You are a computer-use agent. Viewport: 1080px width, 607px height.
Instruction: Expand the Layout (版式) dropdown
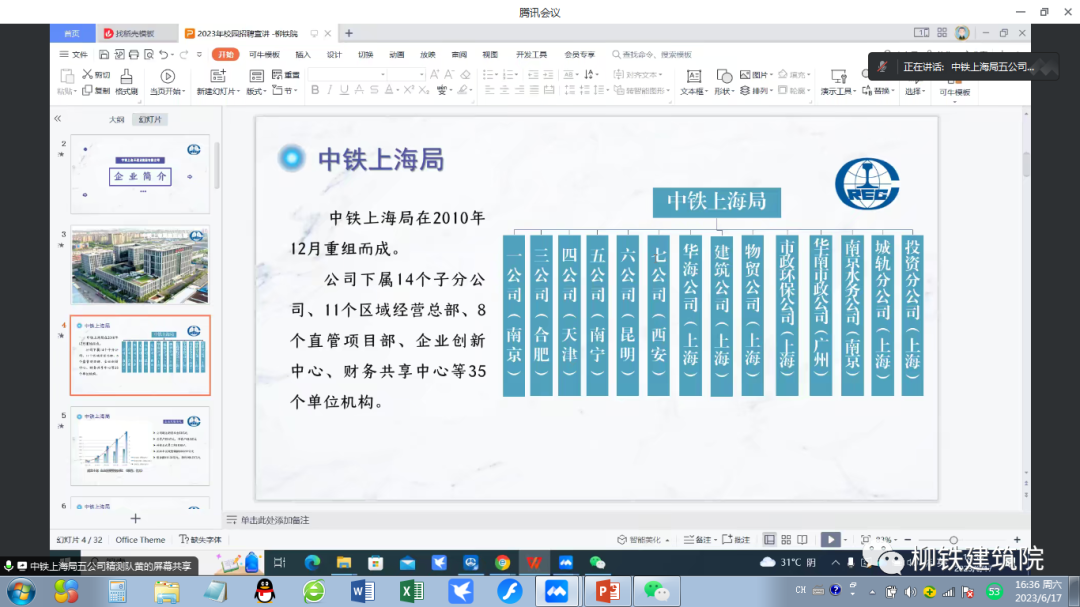(x=257, y=91)
